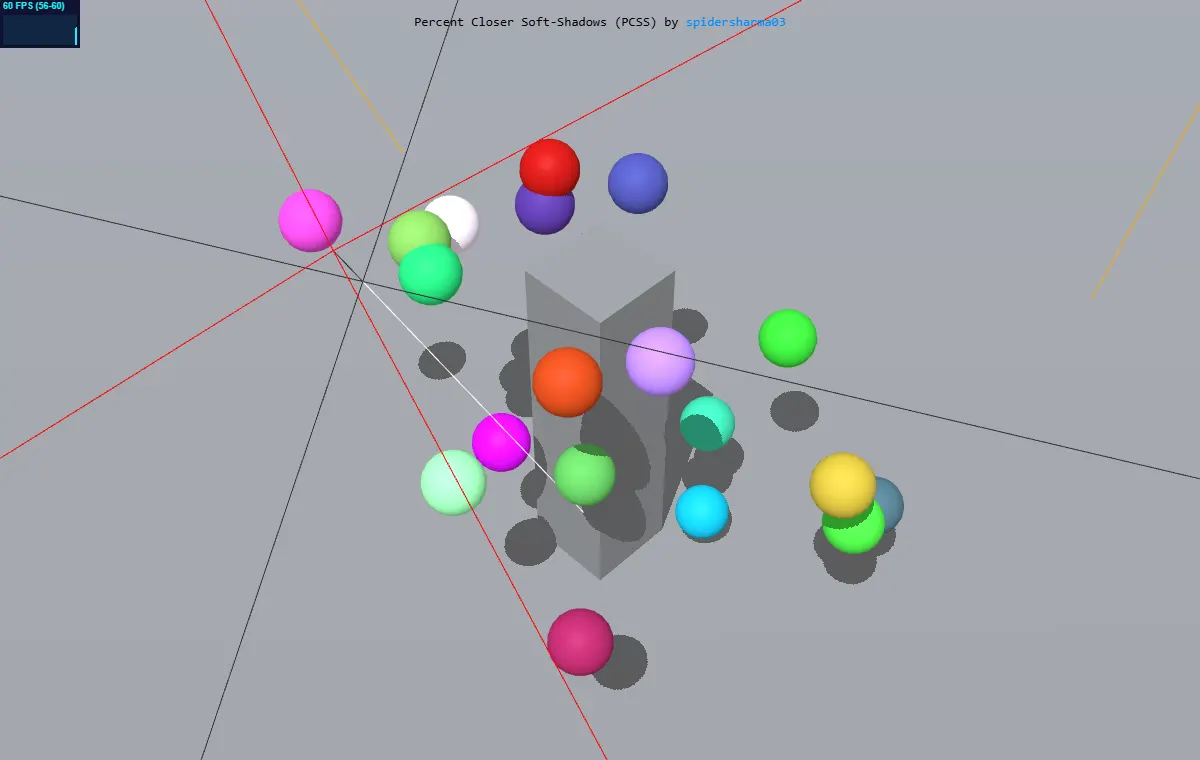This screenshot has width=1200, height=760.
Task: Select the yellow sphere
Action: click(x=843, y=485)
